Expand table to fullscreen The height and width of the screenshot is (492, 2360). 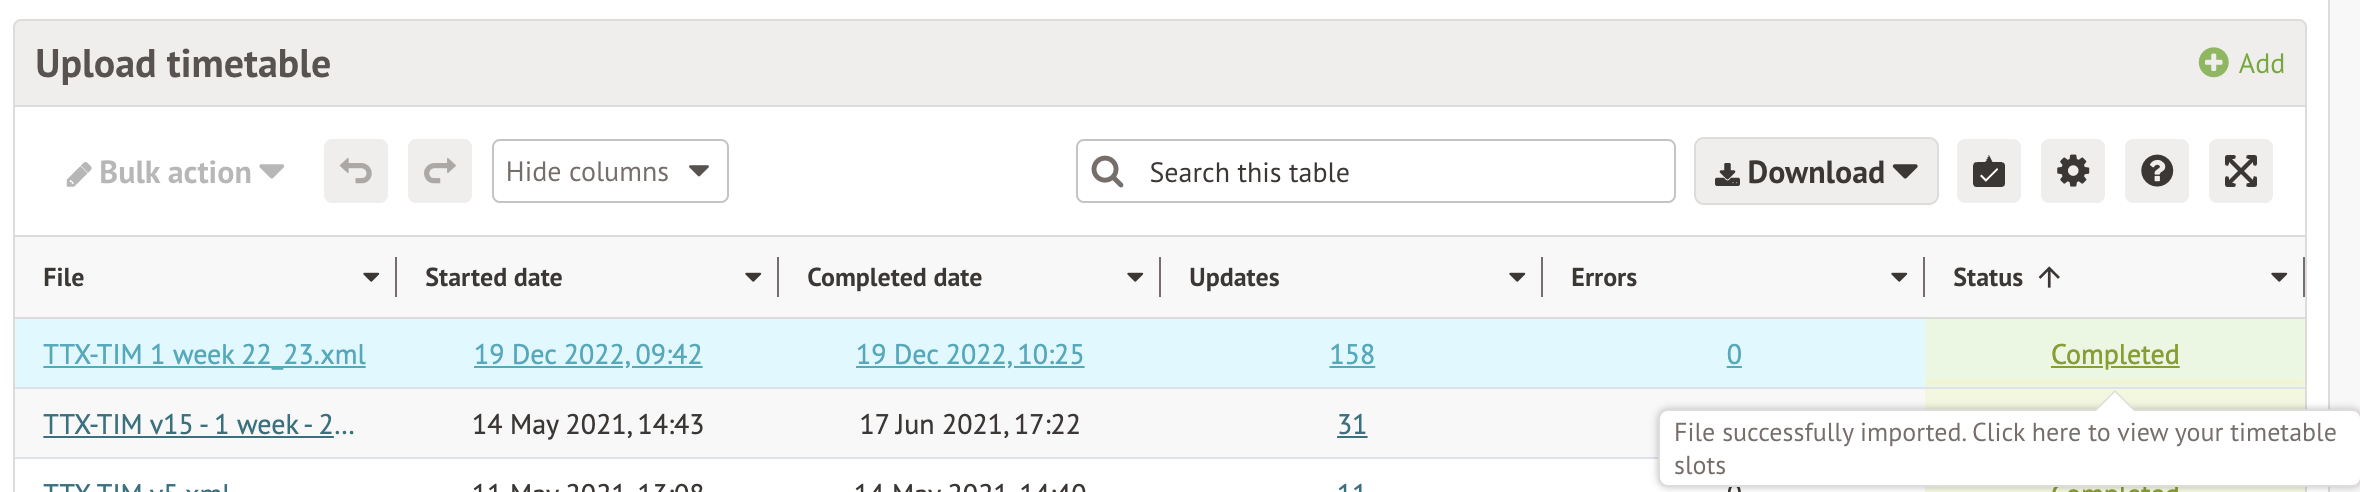2240,172
